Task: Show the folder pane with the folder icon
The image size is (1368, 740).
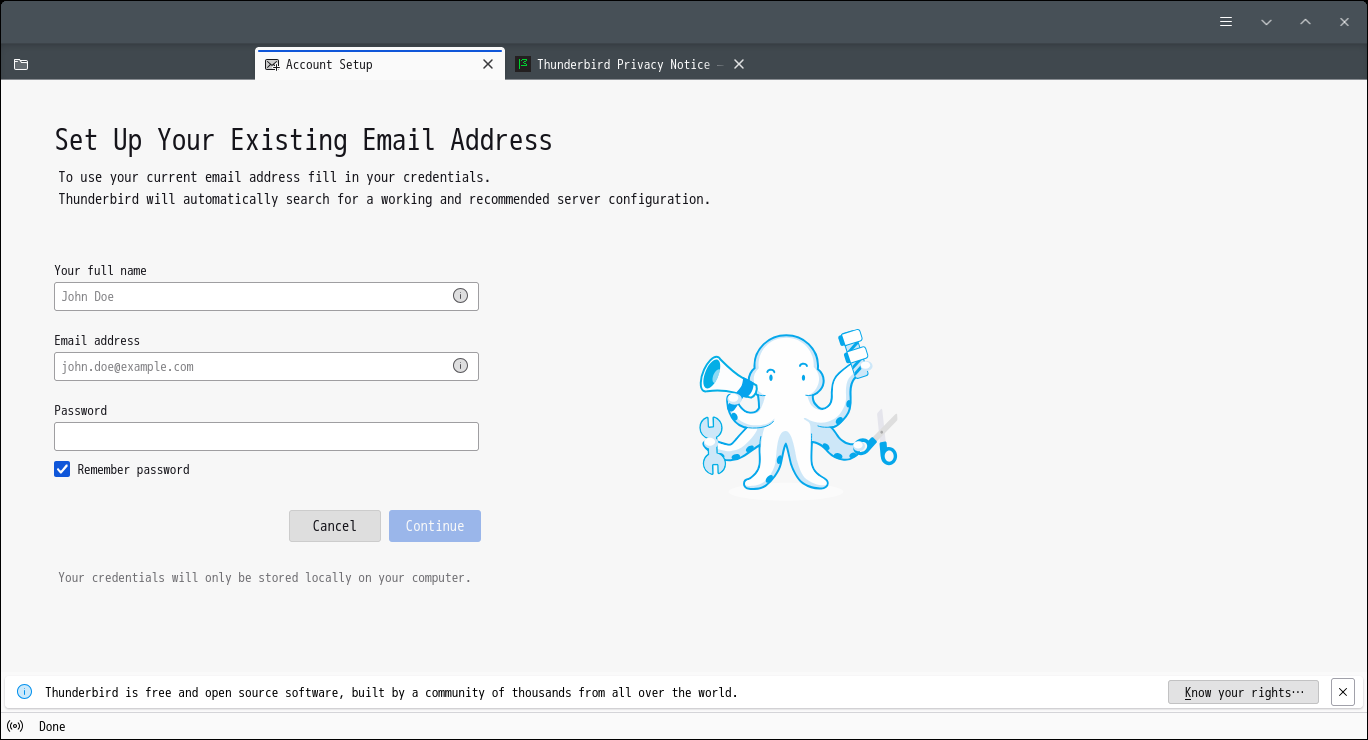Action: [x=21, y=65]
